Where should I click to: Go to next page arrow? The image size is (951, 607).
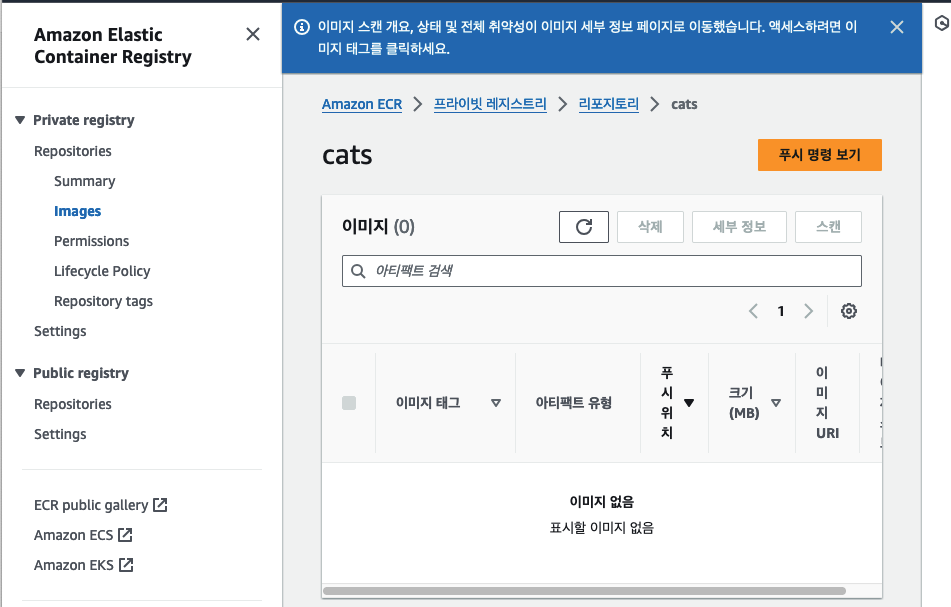(x=808, y=311)
